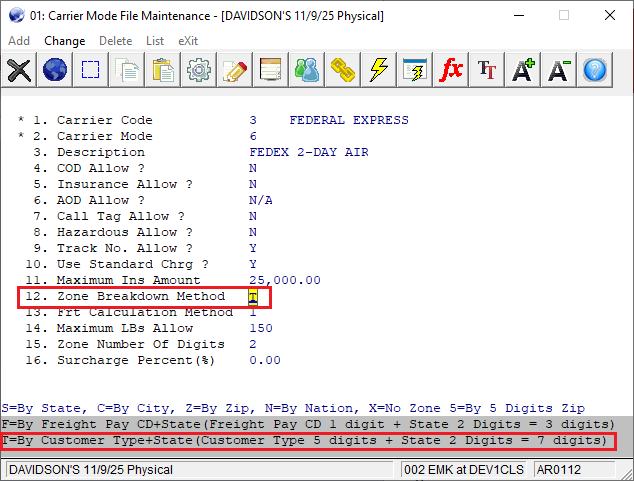Click the gold chain link icon

click(343, 70)
